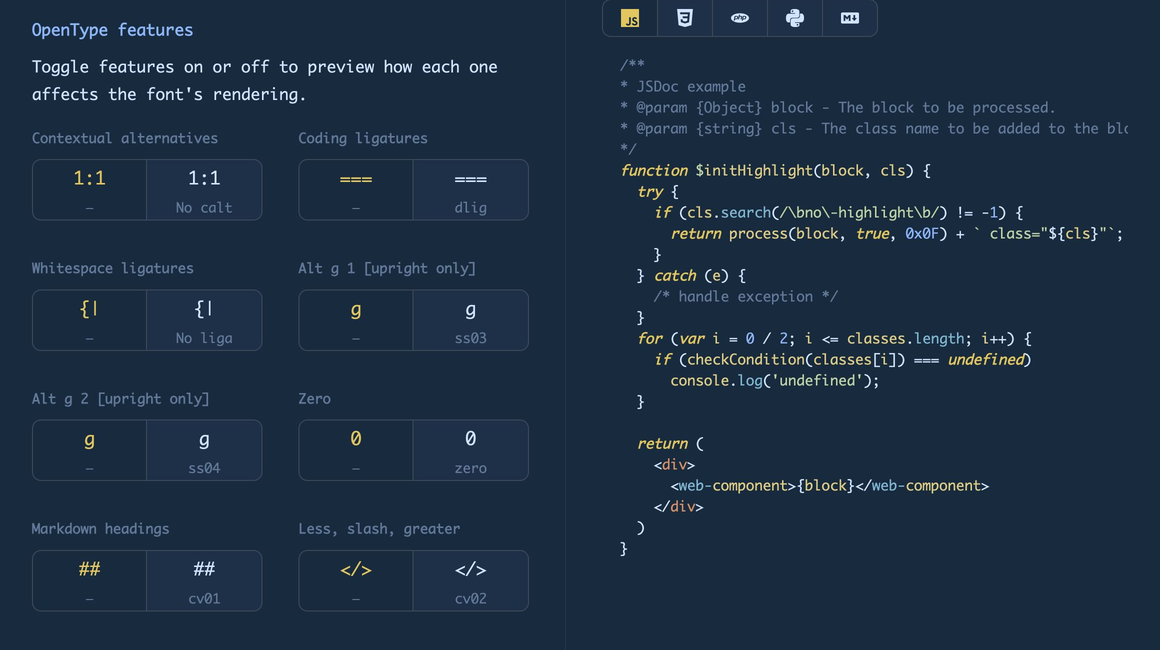This screenshot has width=1160, height=650.
Task: Enable the cv01 Markdown headings option
Action: click(204, 580)
